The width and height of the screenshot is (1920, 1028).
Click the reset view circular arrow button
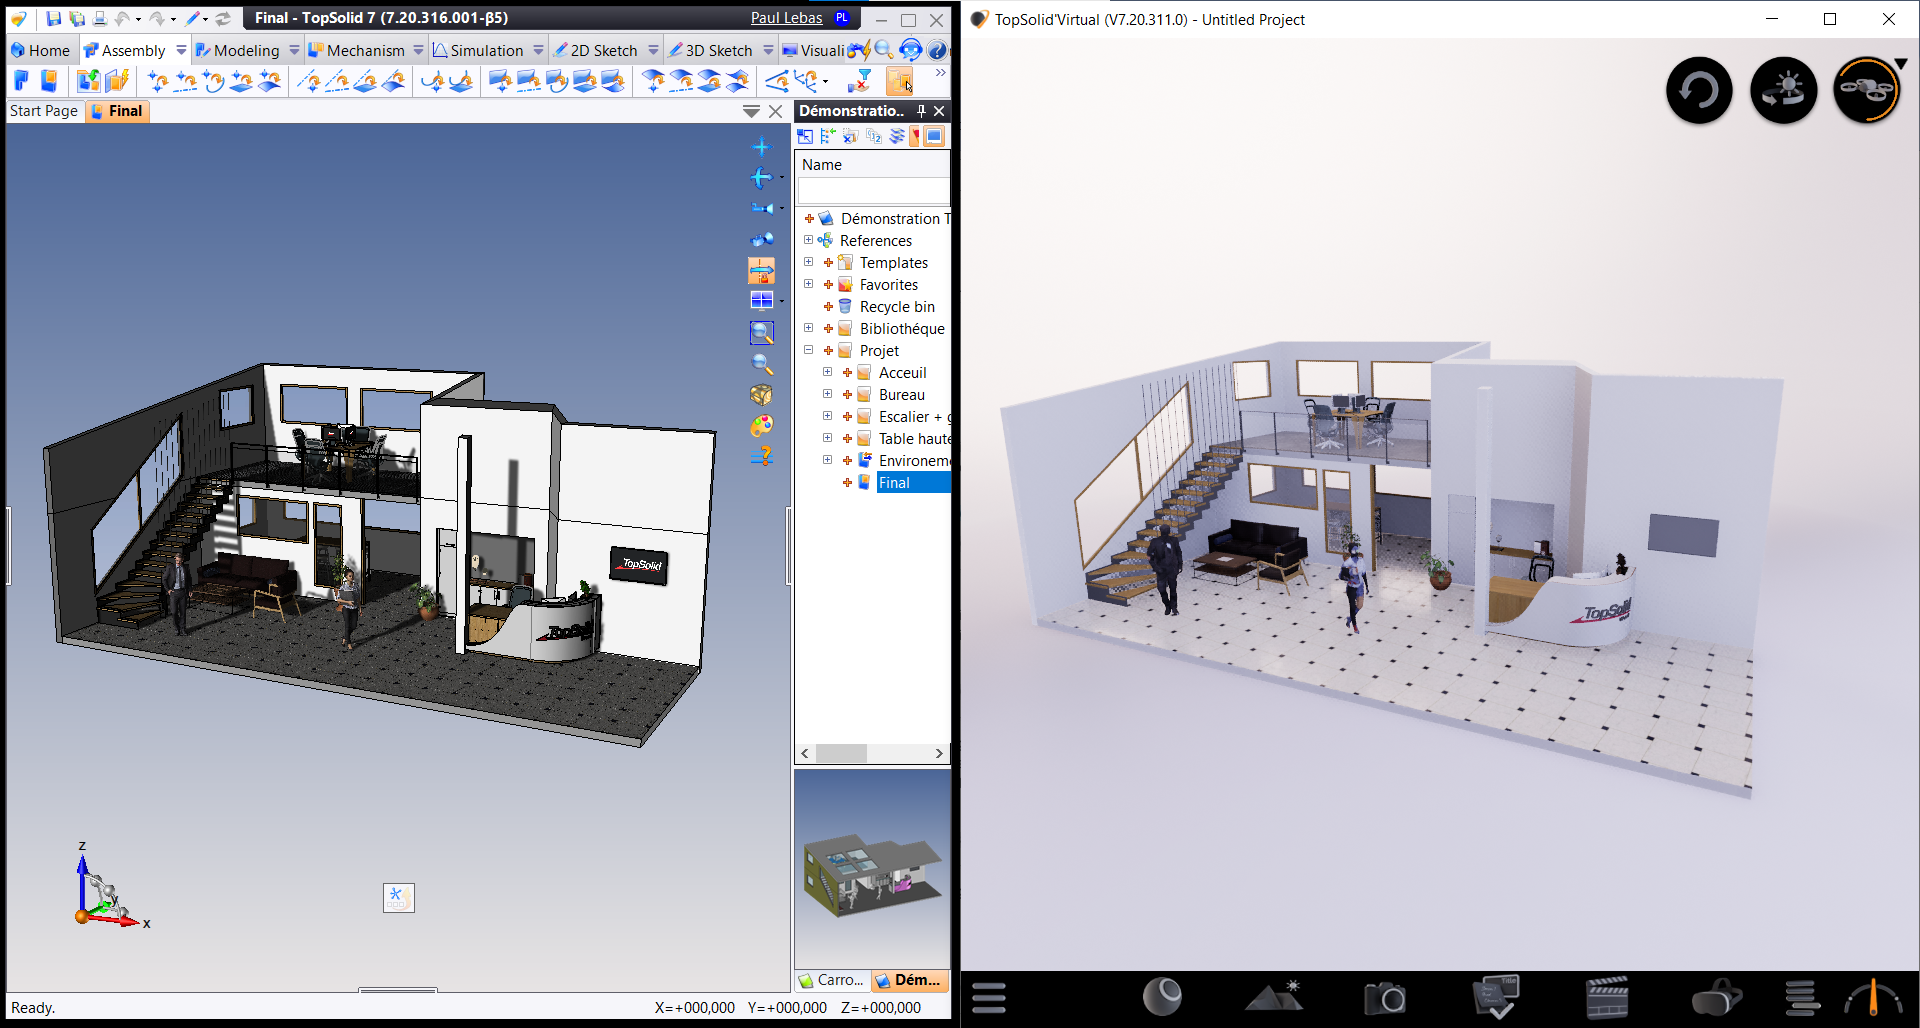(x=1699, y=91)
